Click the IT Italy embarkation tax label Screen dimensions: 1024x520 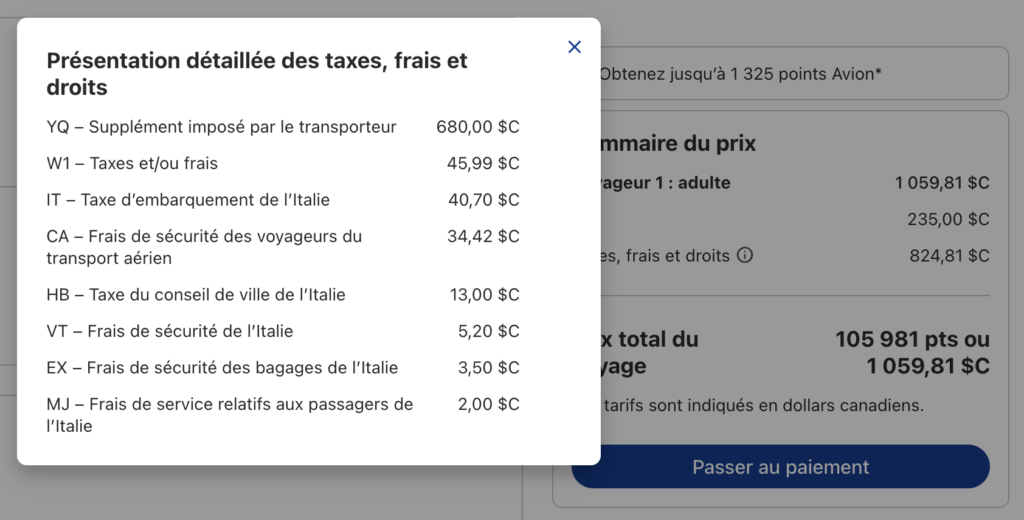pos(188,200)
